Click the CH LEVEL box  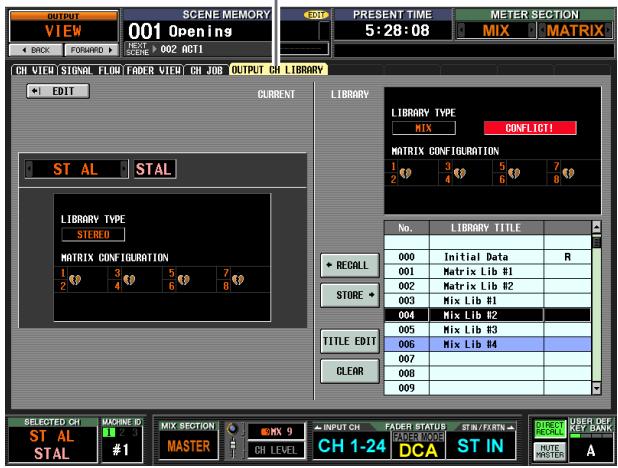(x=276, y=450)
